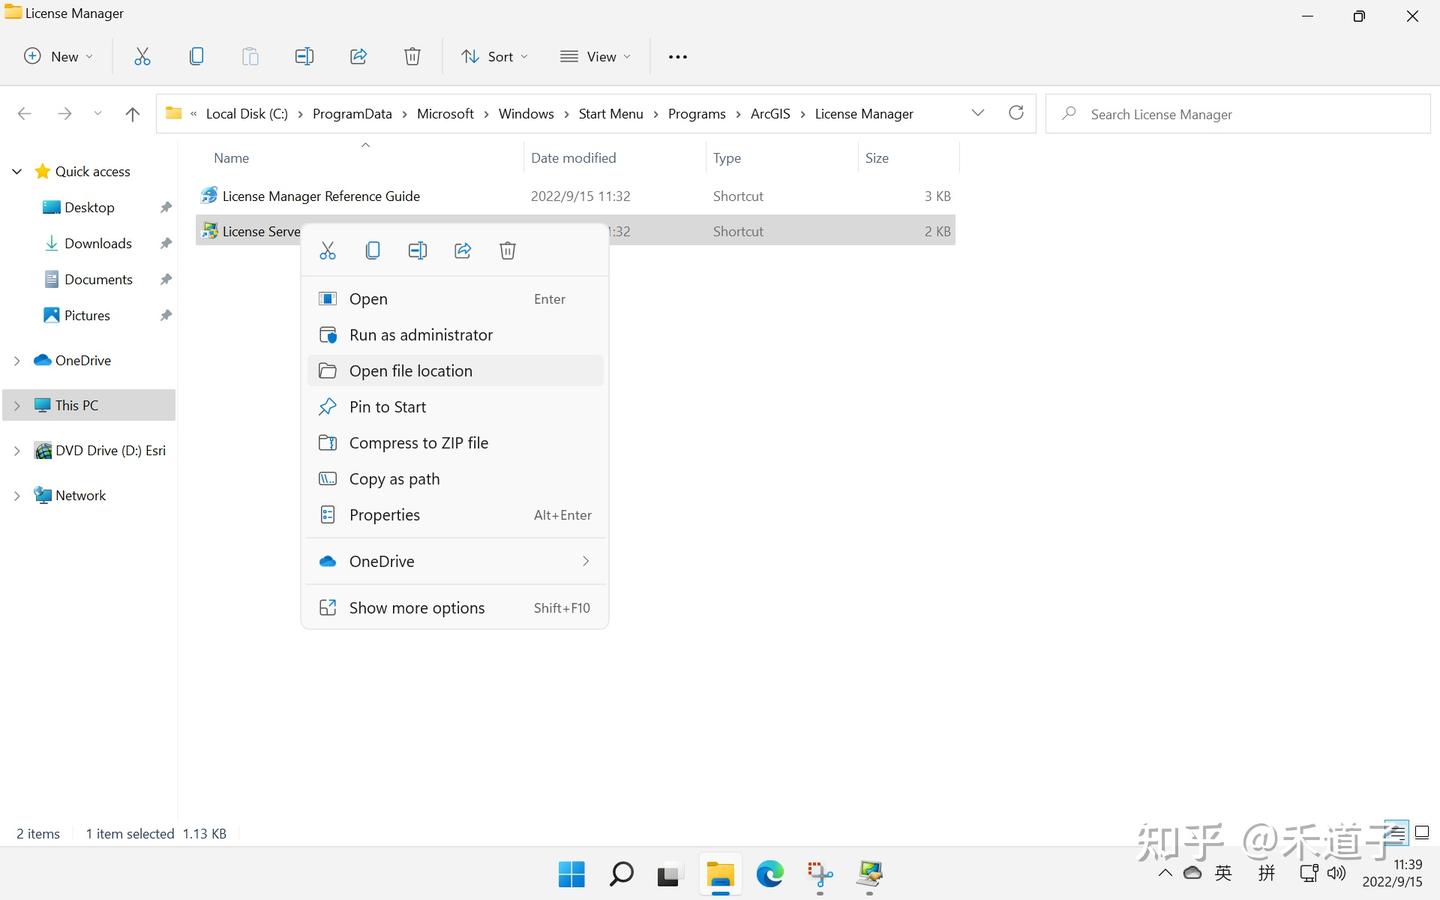Pin License Server shortcut to Start
This screenshot has height=900, width=1440.
click(x=388, y=406)
